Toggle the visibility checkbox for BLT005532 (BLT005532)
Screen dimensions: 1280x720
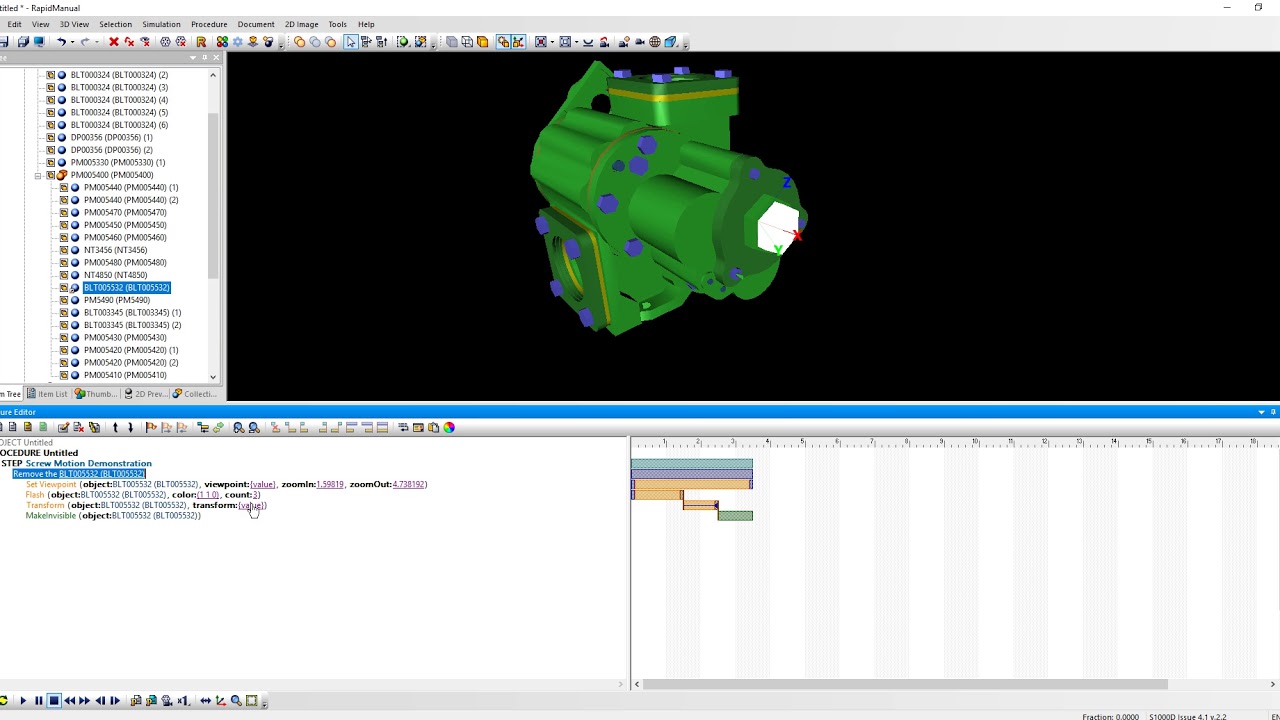(x=64, y=288)
